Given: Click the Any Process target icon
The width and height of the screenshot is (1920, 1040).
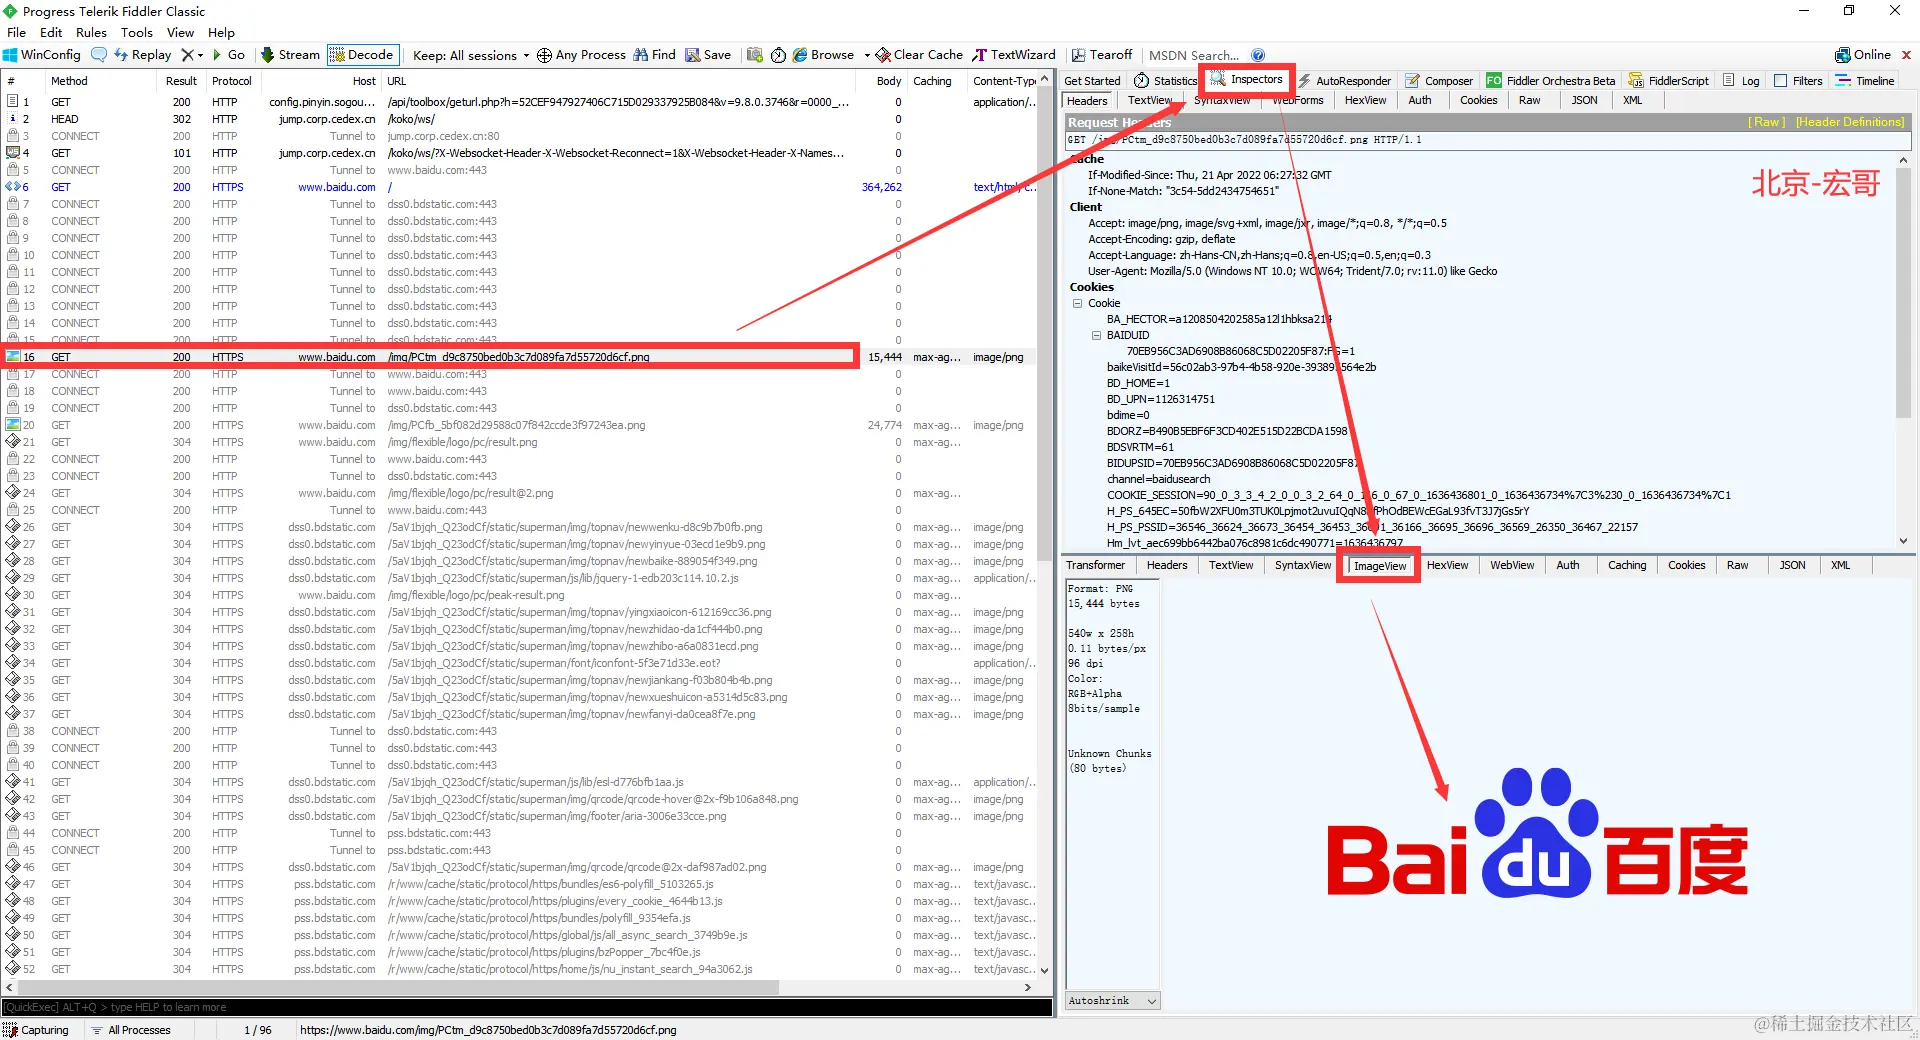Looking at the screenshot, I should pyautogui.click(x=544, y=55).
